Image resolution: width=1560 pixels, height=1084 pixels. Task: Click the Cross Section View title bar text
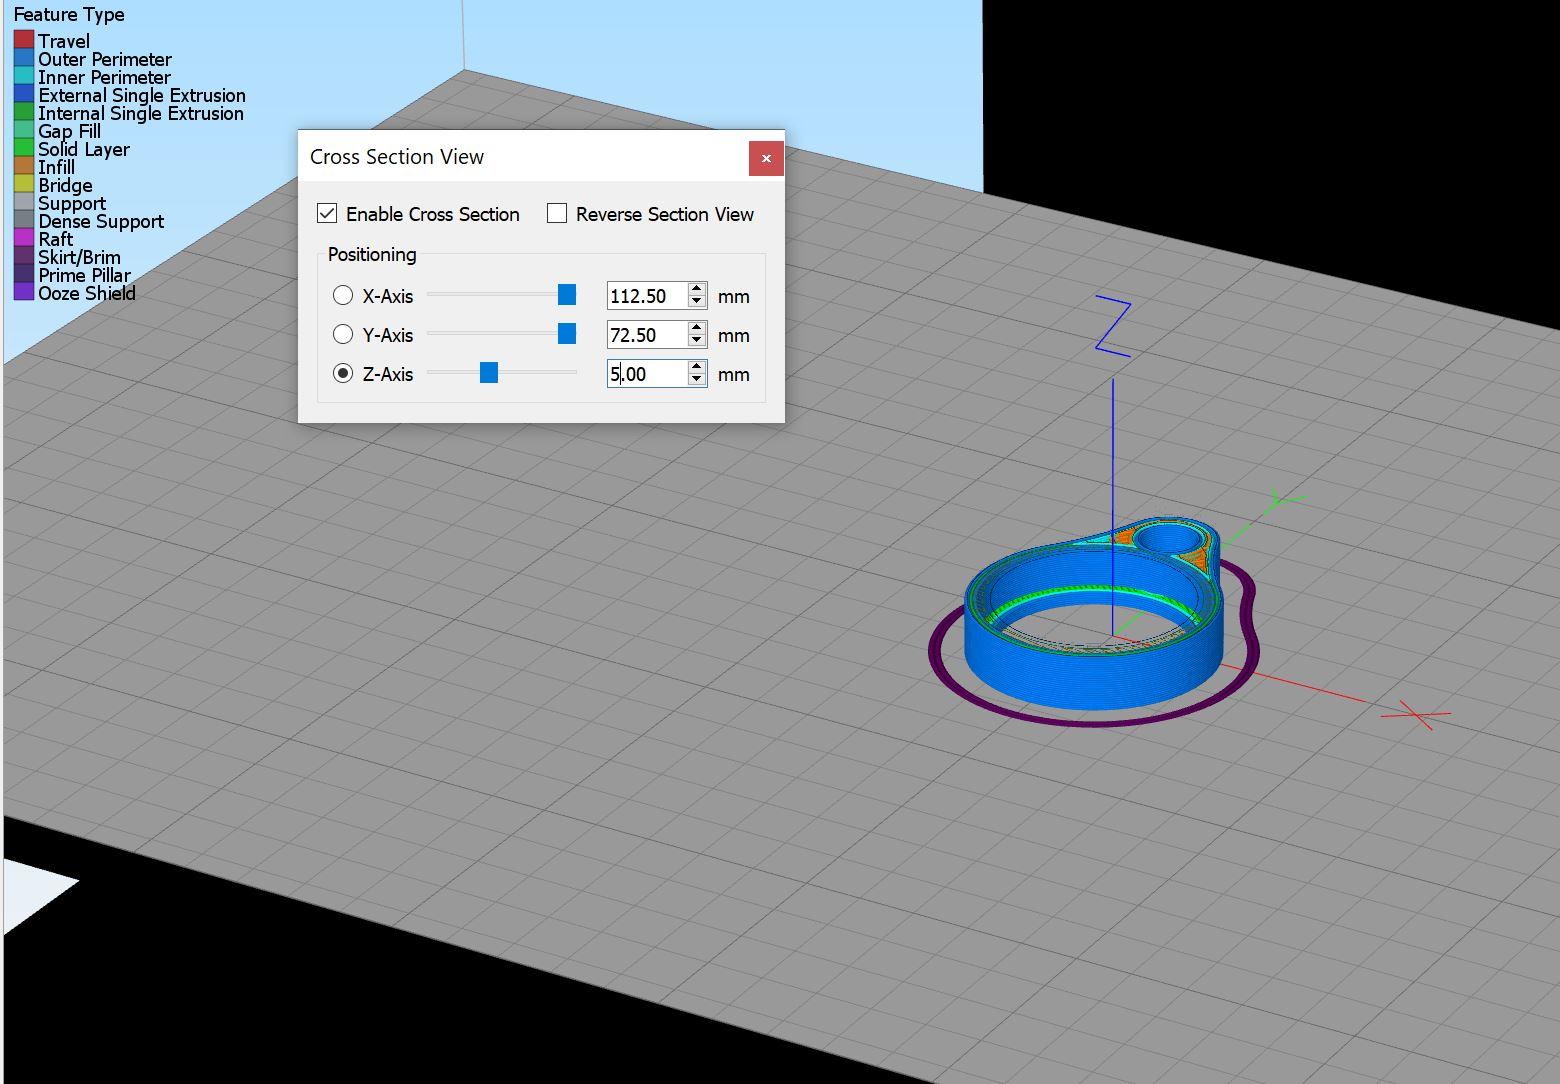pos(397,157)
